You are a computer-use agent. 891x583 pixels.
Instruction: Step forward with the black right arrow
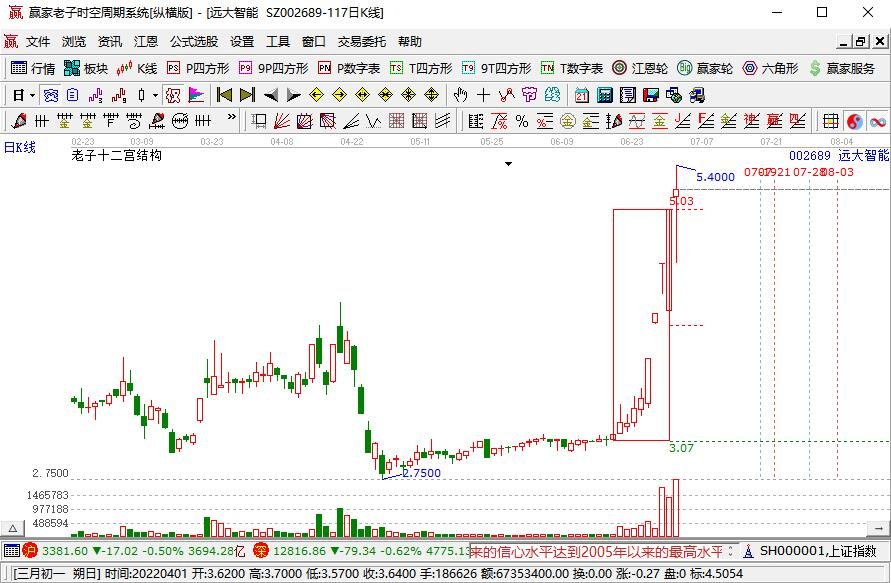293,95
